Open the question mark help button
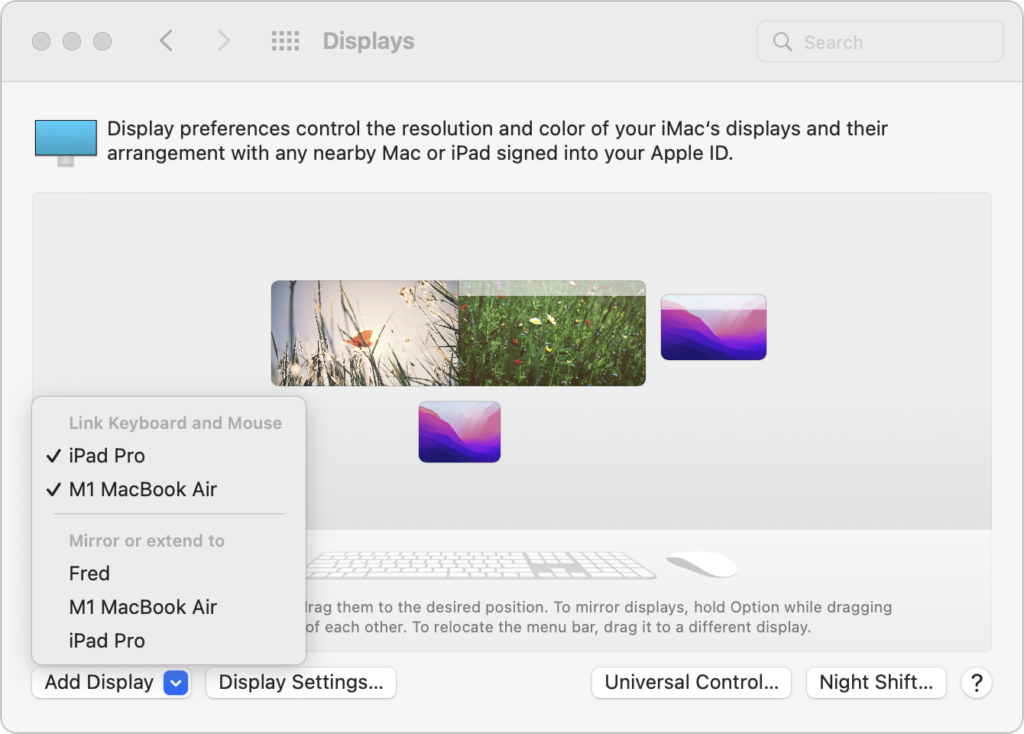Image resolution: width=1024 pixels, height=734 pixels. 976,682
